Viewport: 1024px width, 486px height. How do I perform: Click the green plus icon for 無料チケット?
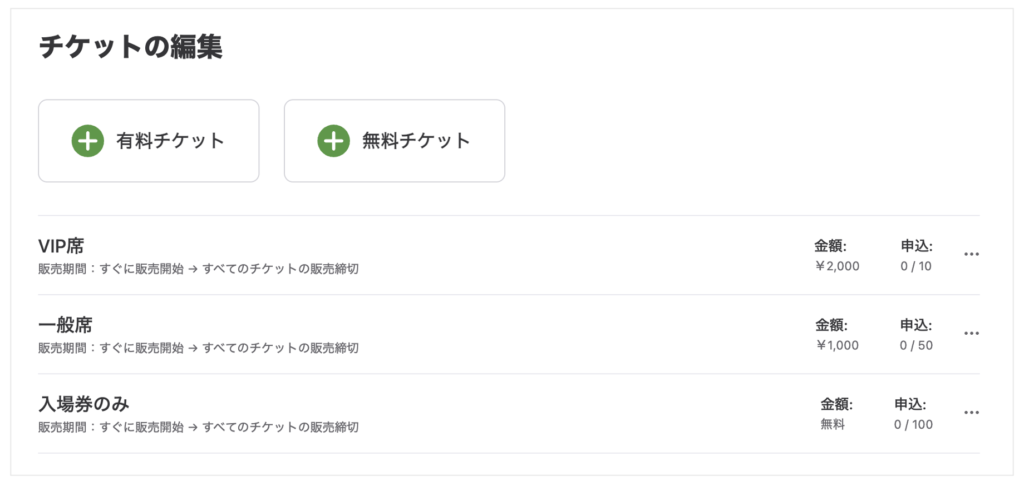333,141
